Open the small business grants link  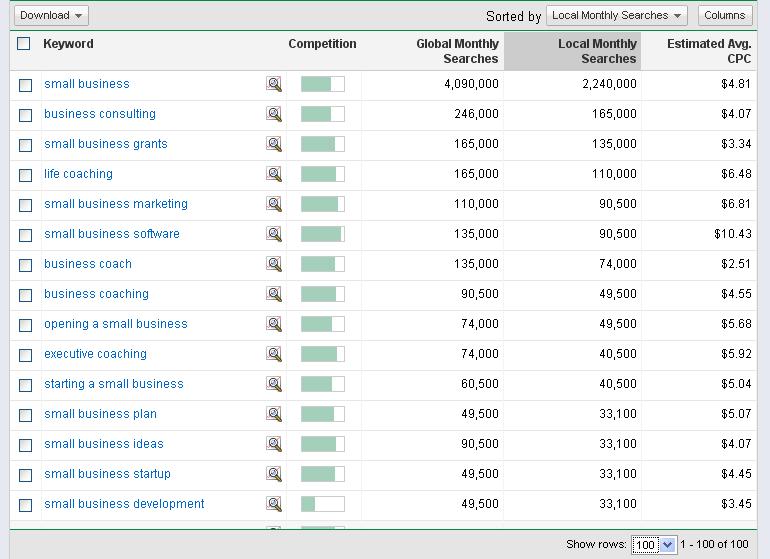106,144
